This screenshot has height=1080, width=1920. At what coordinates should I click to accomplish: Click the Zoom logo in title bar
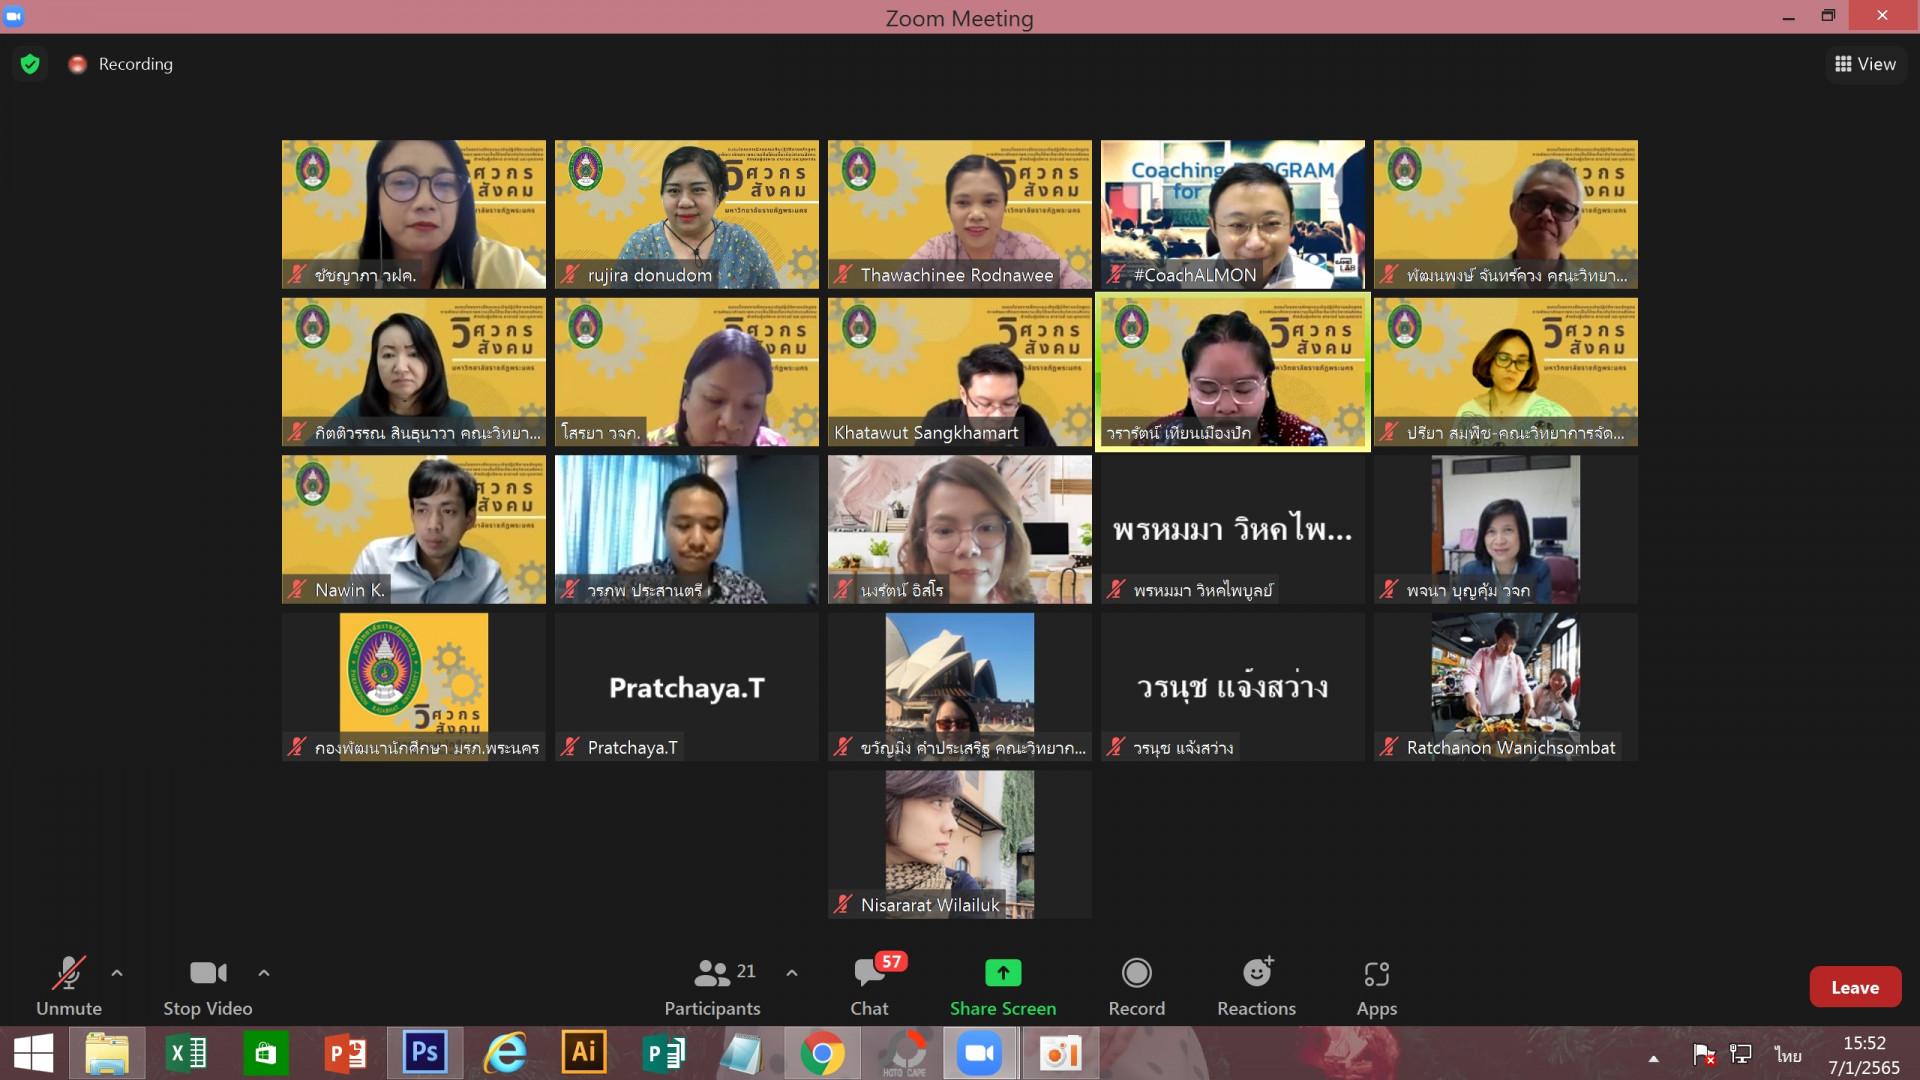[x=14, y=16]
